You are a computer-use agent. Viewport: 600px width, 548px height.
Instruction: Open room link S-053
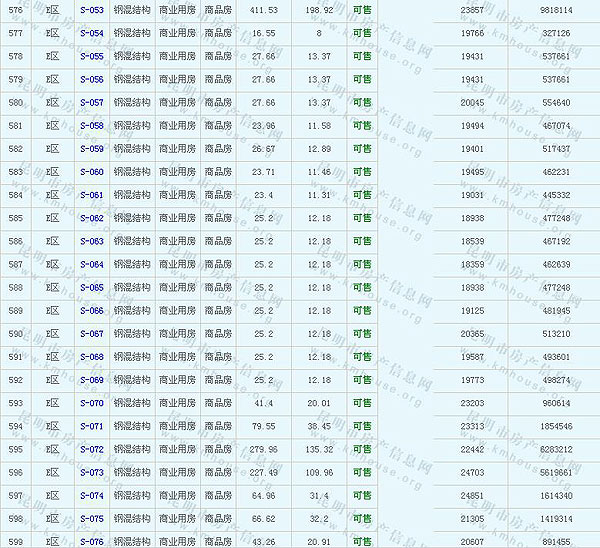tap(91, 10)
